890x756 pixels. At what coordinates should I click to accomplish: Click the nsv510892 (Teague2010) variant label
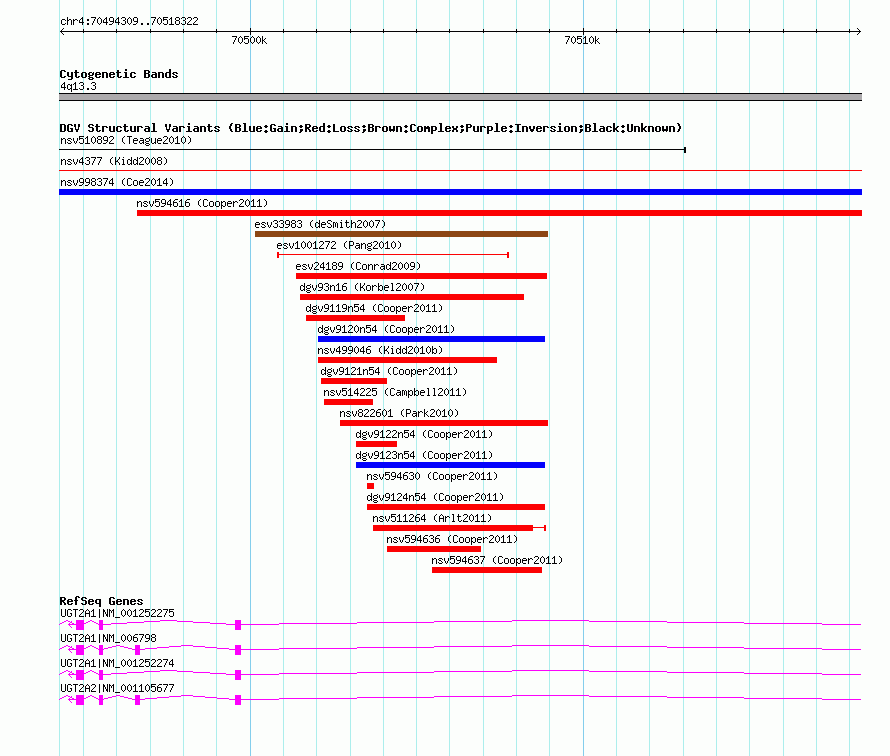pyautogui.click(x=126, y=140)
